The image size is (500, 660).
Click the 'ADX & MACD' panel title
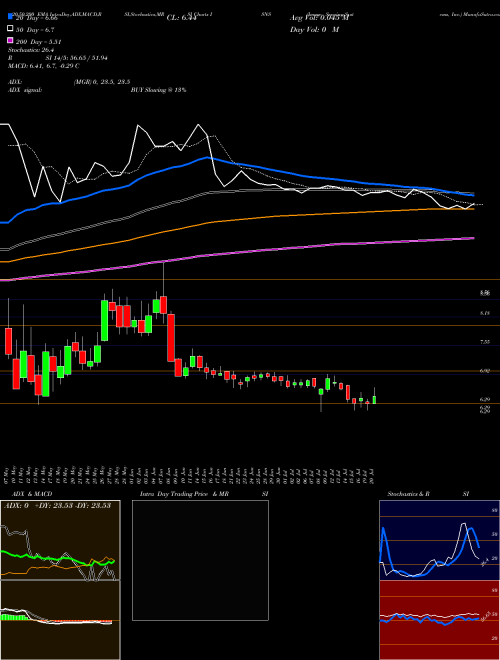point(32,494)
